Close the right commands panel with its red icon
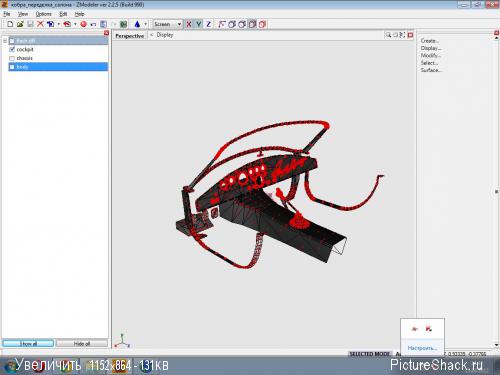 coord(497,33)
